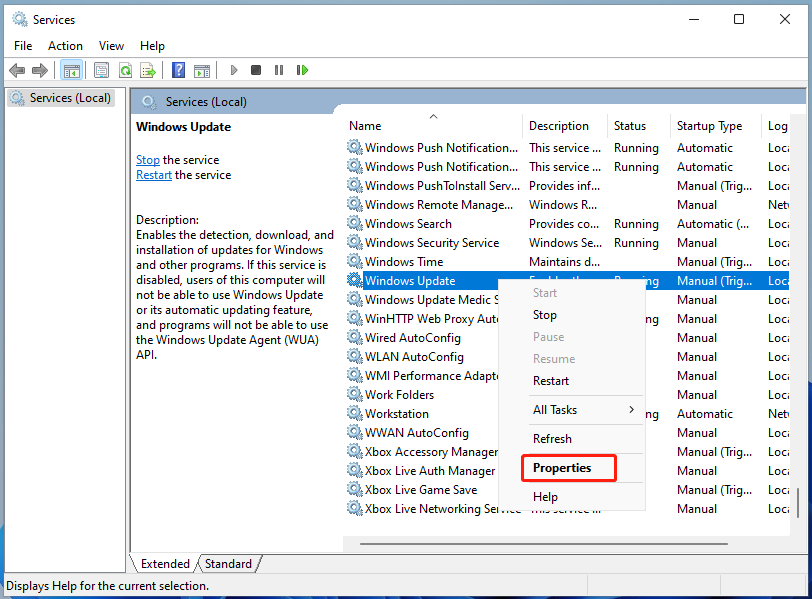
Task: Toggle Show/Hide Console Tree icon
Action: click(x=71, y=70)
